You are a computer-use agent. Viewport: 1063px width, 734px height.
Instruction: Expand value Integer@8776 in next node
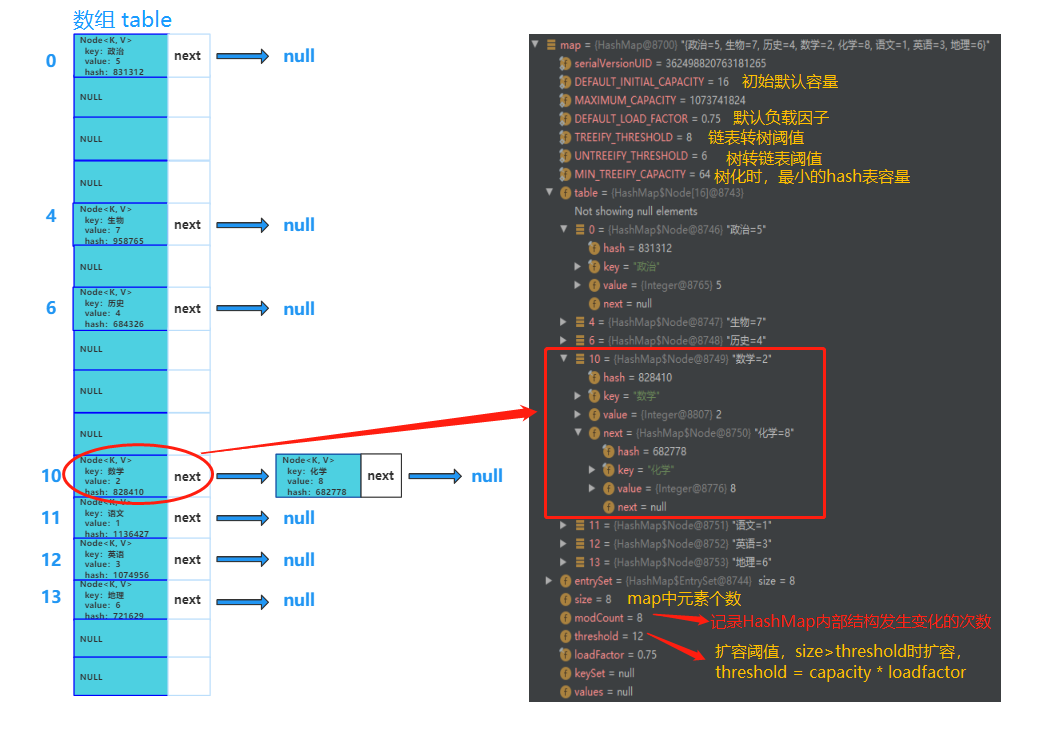click(593, 488)
